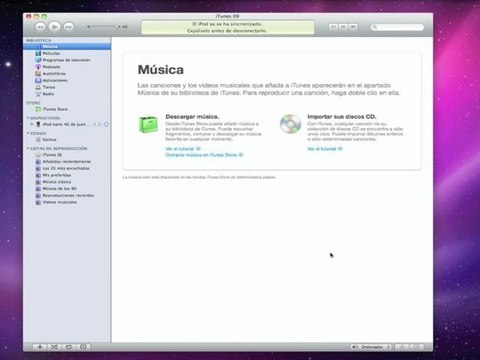Open the Audiolibros sidebar icon
Viewport: 480px width, 360px height.
coord(38,74)
